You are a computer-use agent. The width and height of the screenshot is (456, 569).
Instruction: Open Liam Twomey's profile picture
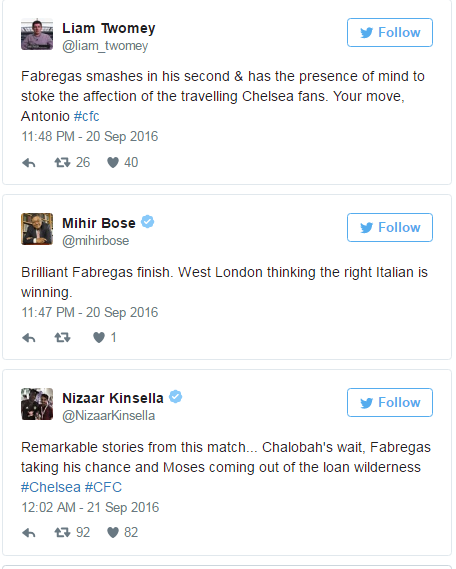[x=37, y=34]
